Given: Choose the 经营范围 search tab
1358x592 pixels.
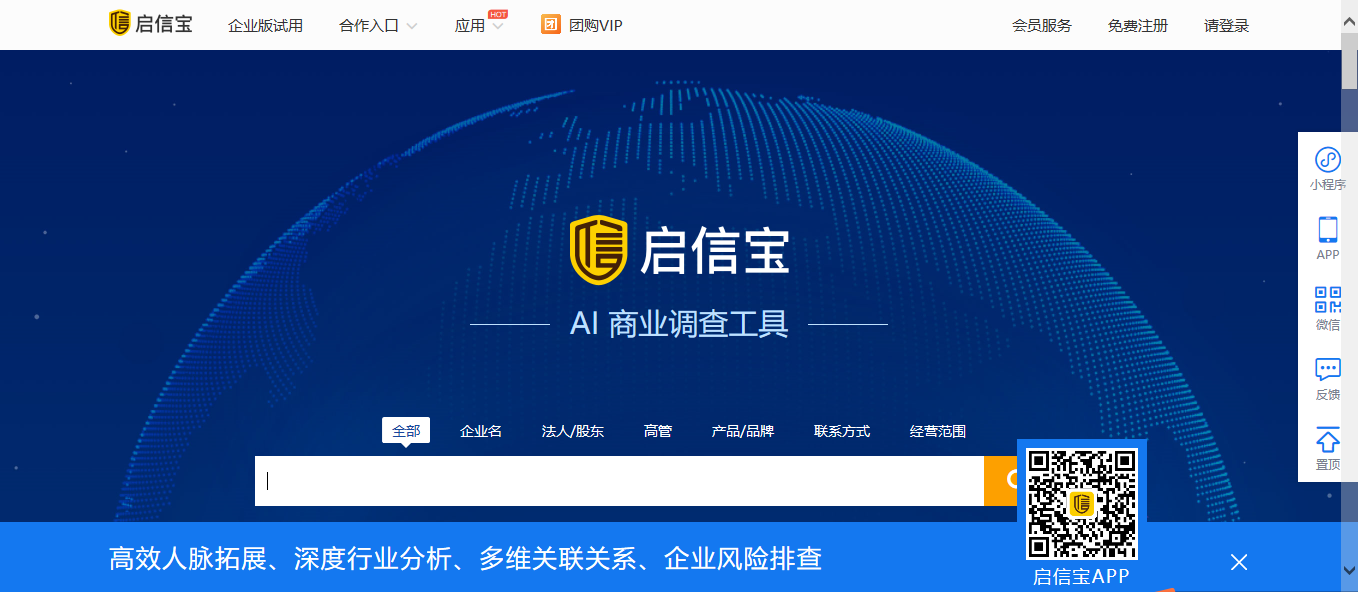Looking at the screenshot, I should coord(938,431).
